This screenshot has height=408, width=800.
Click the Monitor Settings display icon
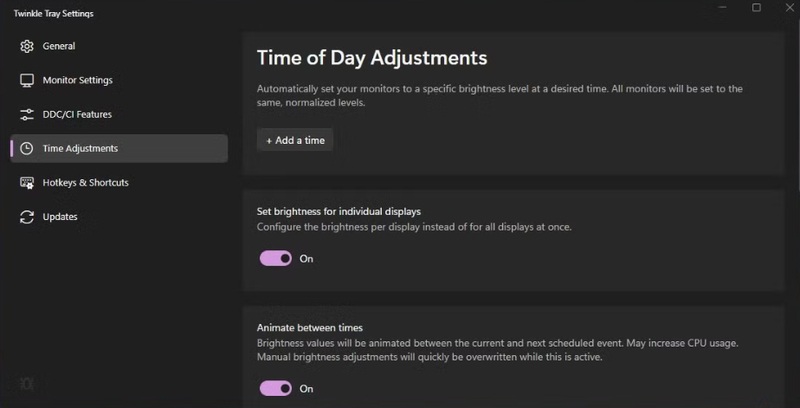pyautogui.click(x=27, y=80)
